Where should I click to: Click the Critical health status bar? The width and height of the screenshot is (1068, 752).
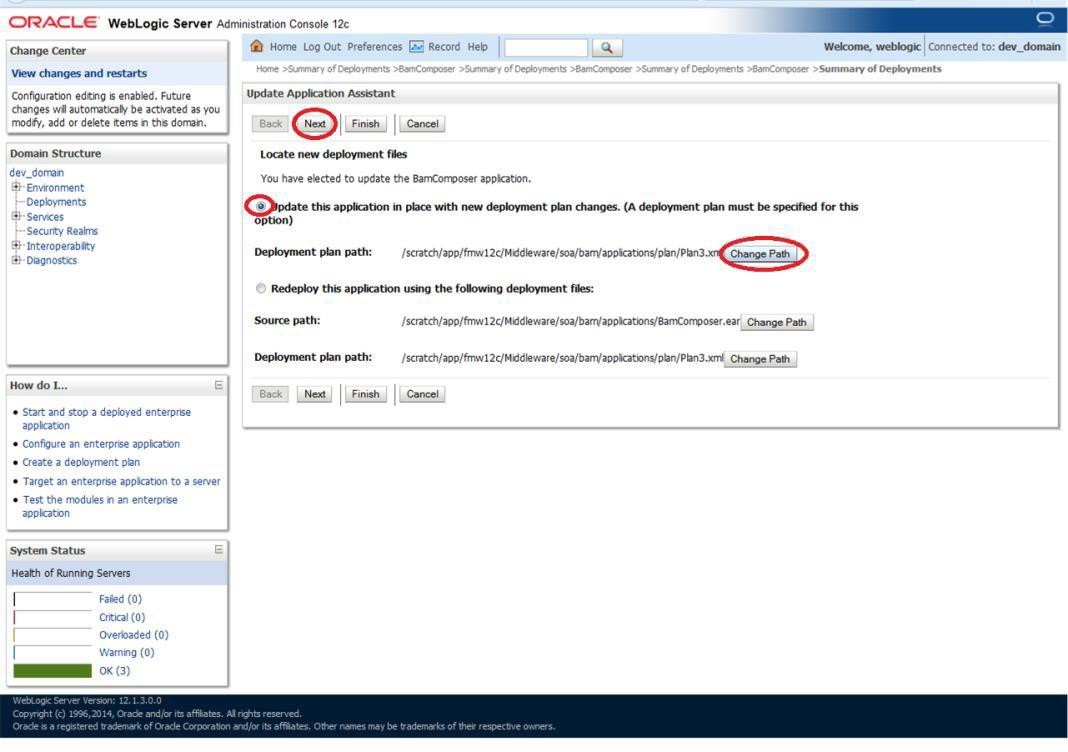pos(52,617)
